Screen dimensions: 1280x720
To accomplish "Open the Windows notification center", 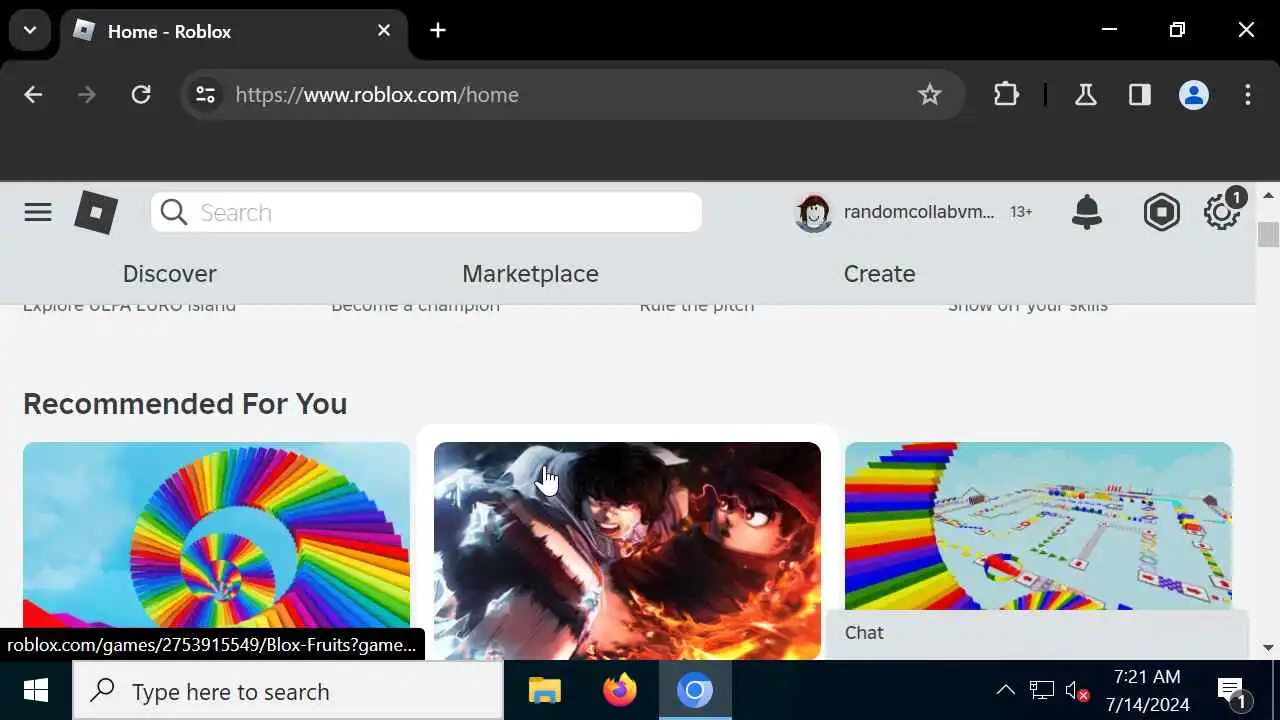I will [1231, 691].
